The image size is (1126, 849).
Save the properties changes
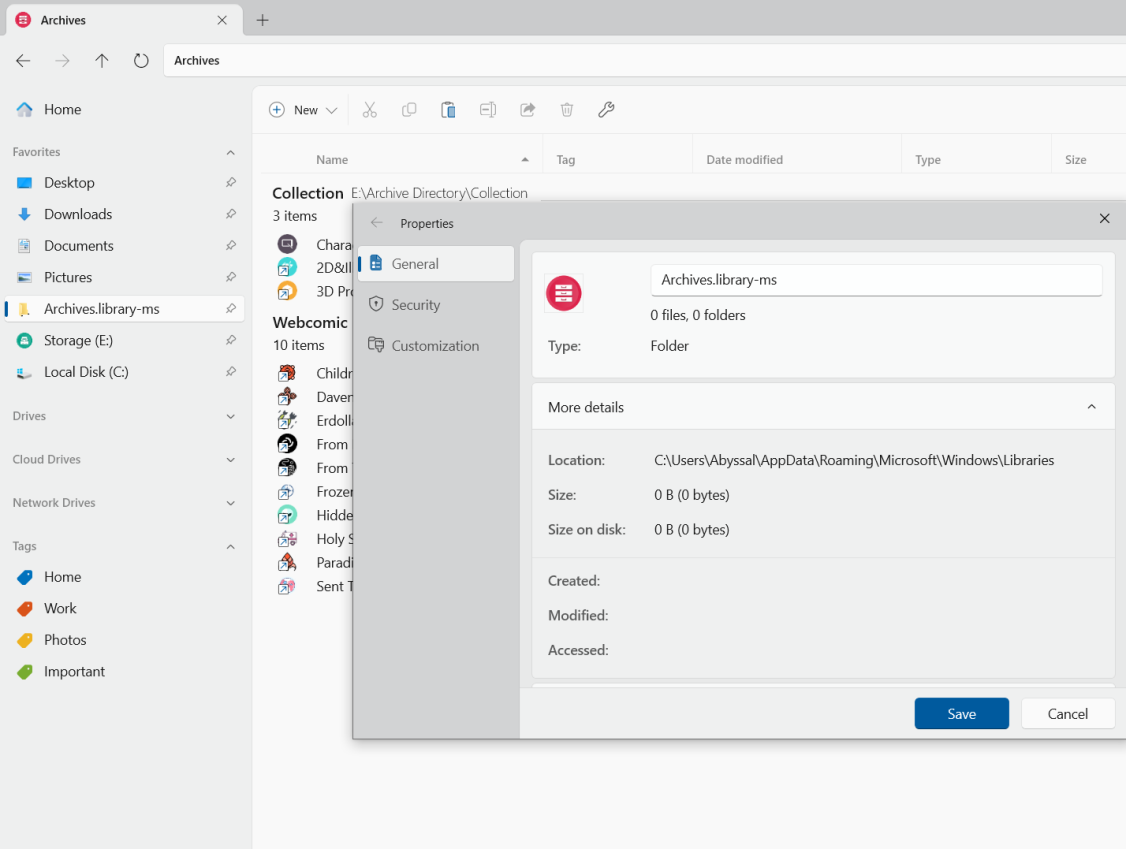pos(961,713)
